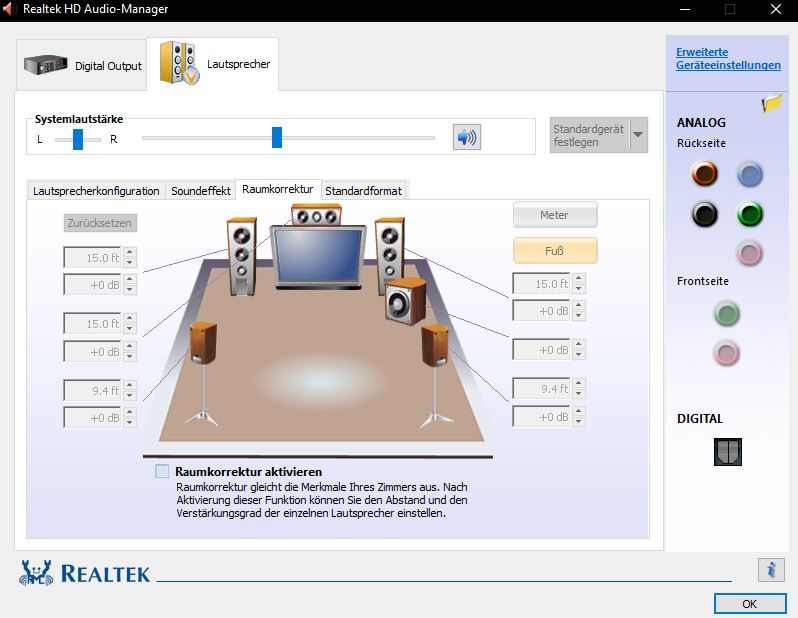This screenshot has height=618, width=798.
Task: Click left 9.4 ft distance field
Action: 93,390
